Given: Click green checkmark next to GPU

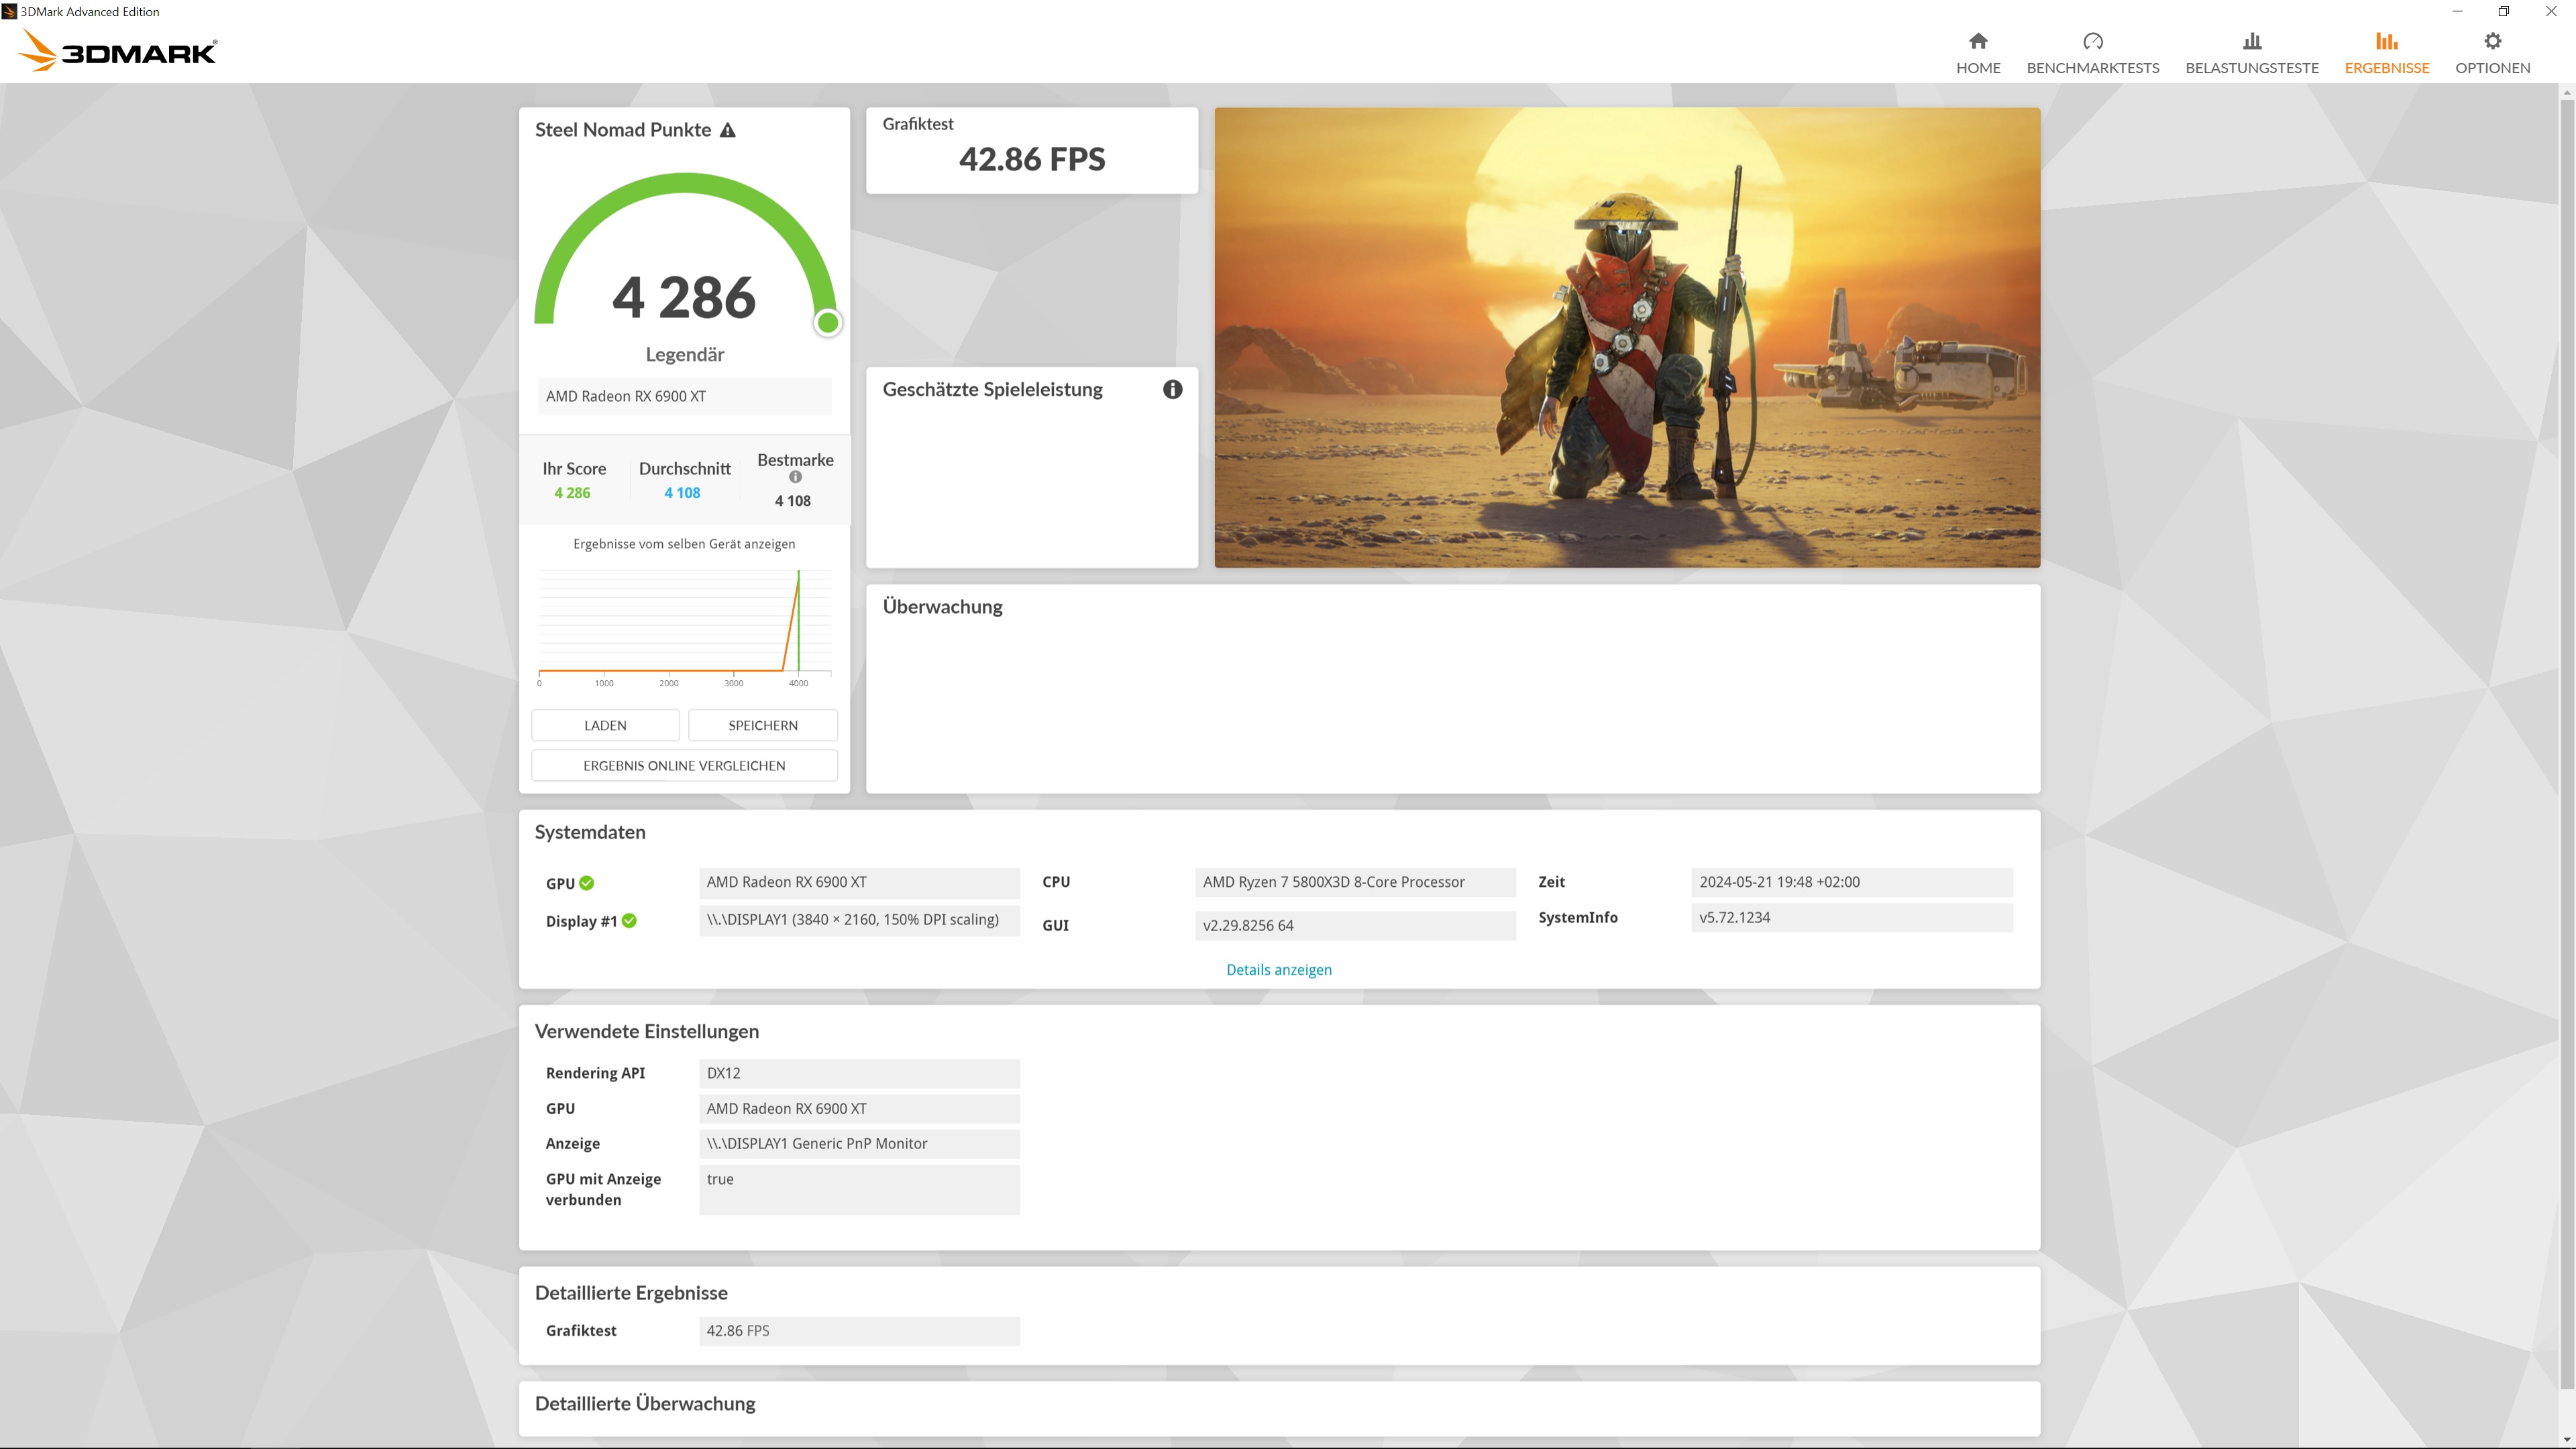Looking at the screenshot, I should point(587,883).
